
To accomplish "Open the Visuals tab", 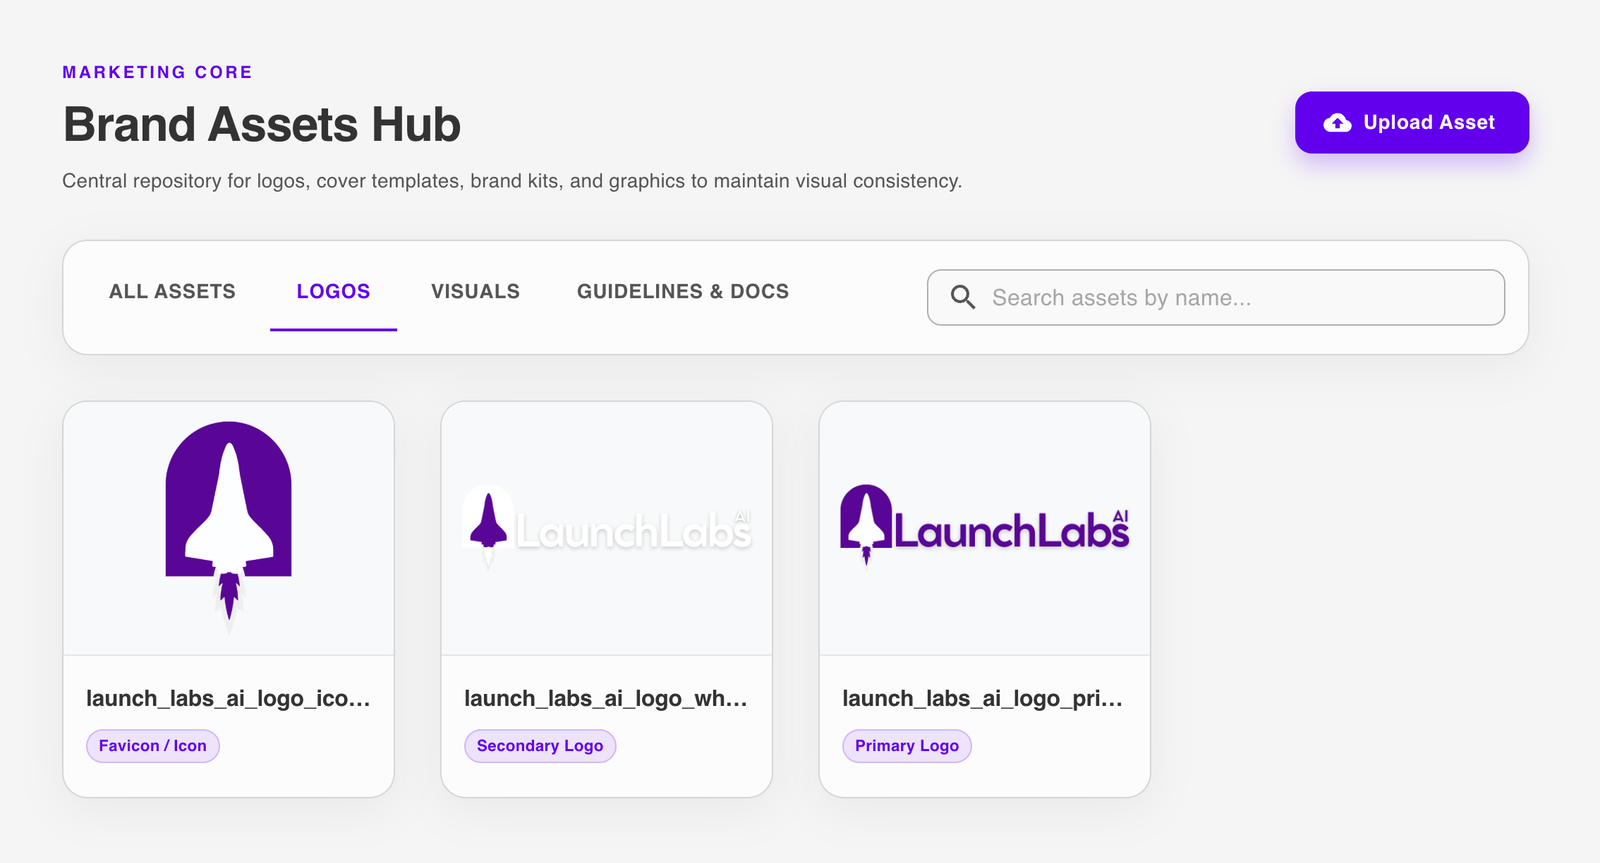I will click(x=475, y=291).
